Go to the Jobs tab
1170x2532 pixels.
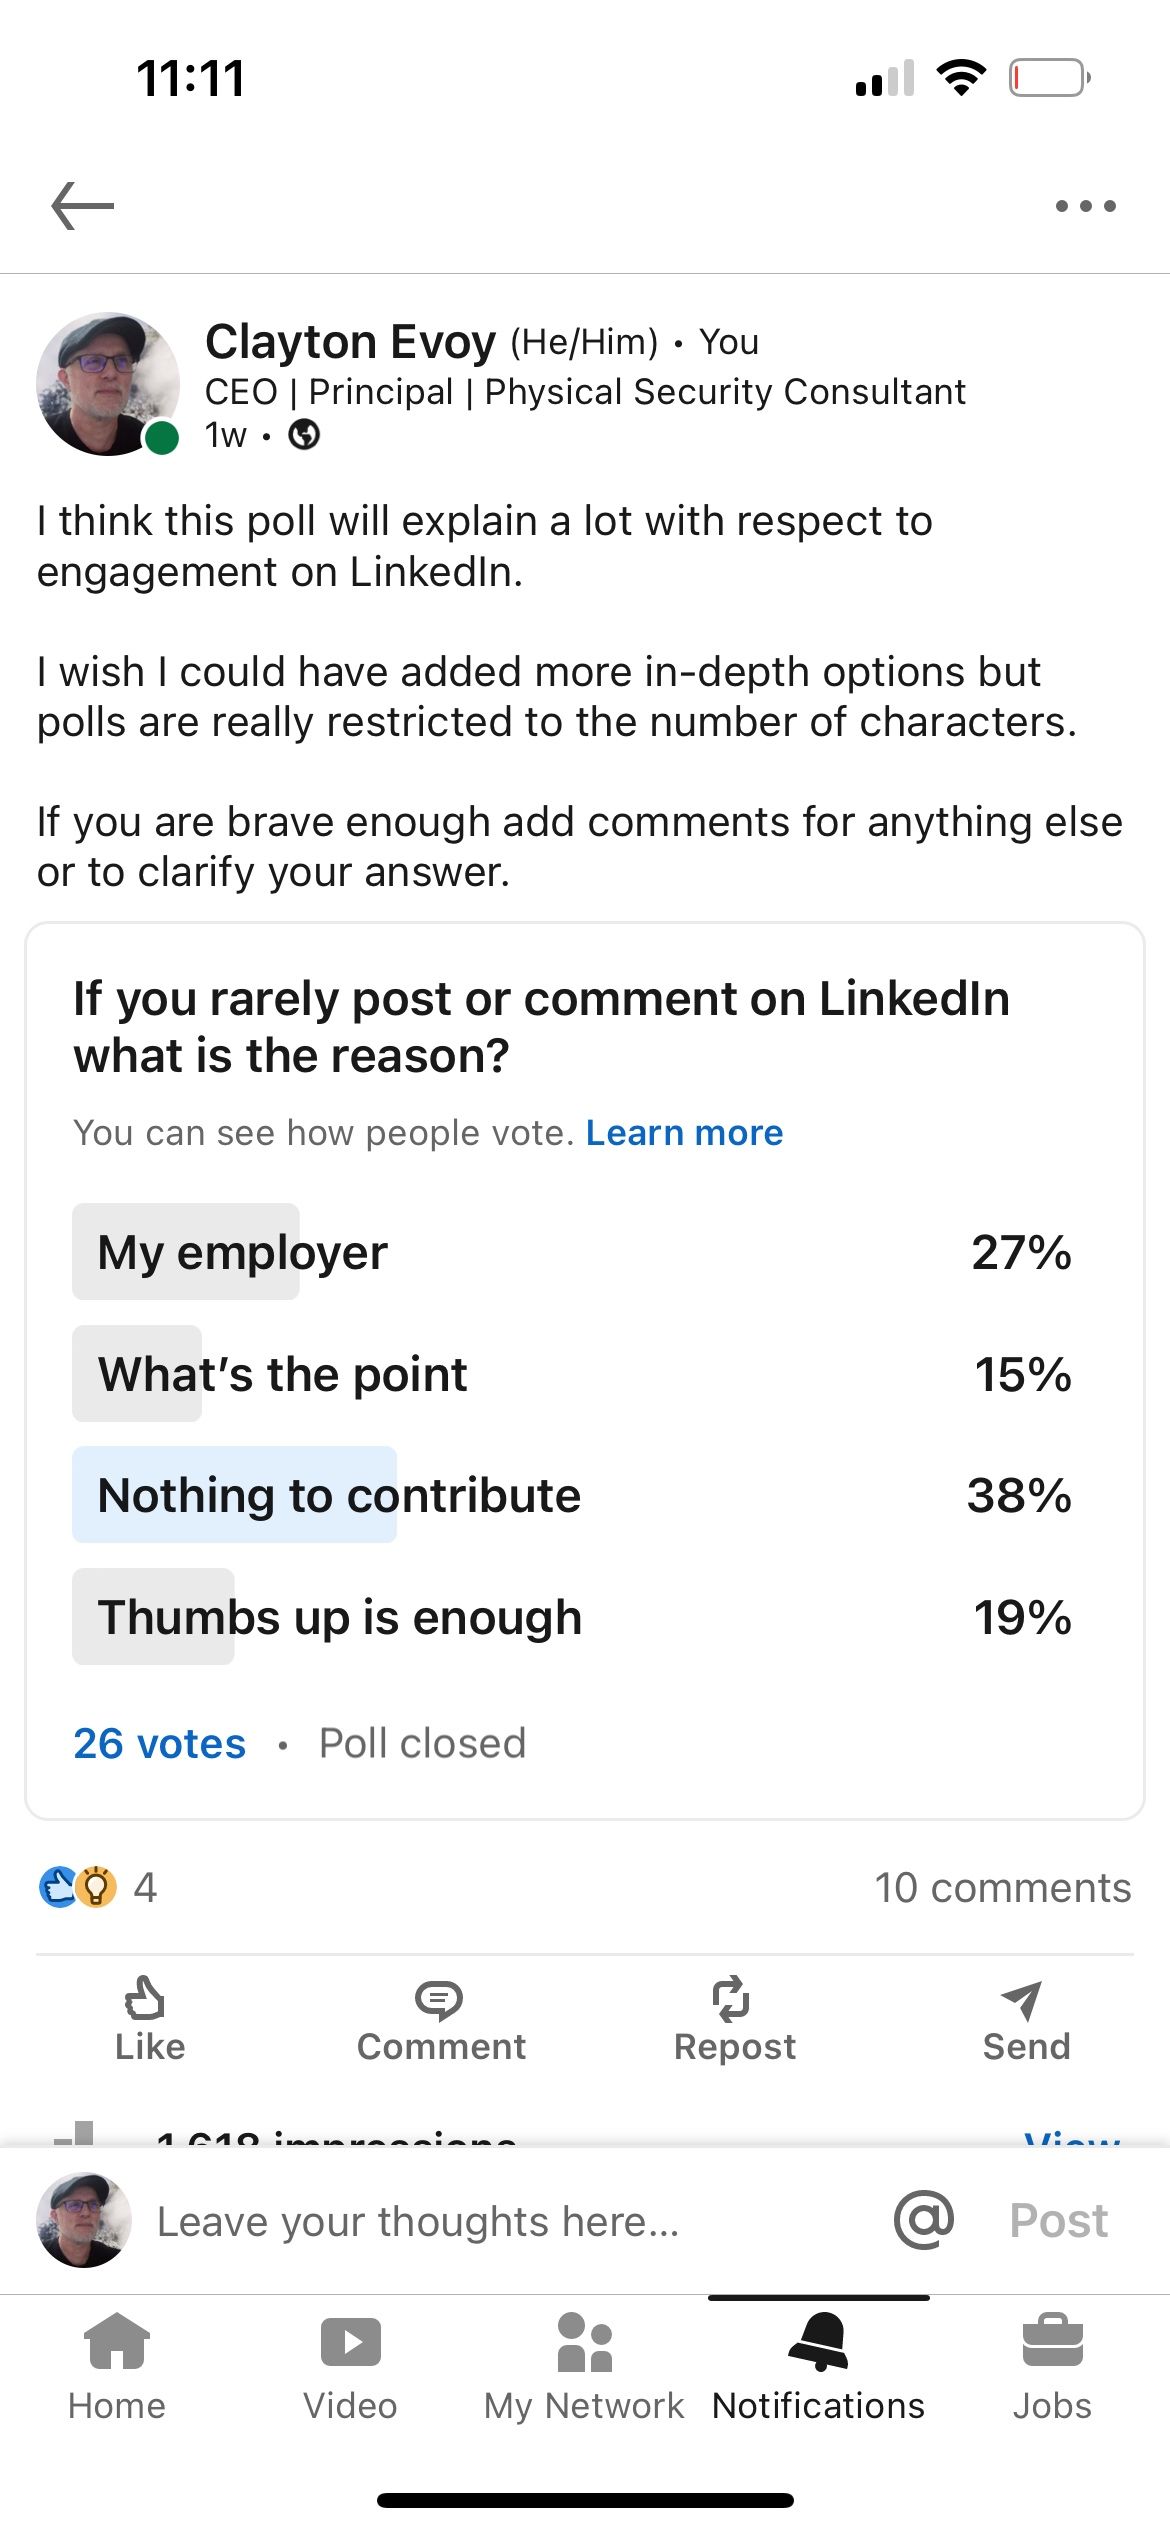(1052, 2368)
